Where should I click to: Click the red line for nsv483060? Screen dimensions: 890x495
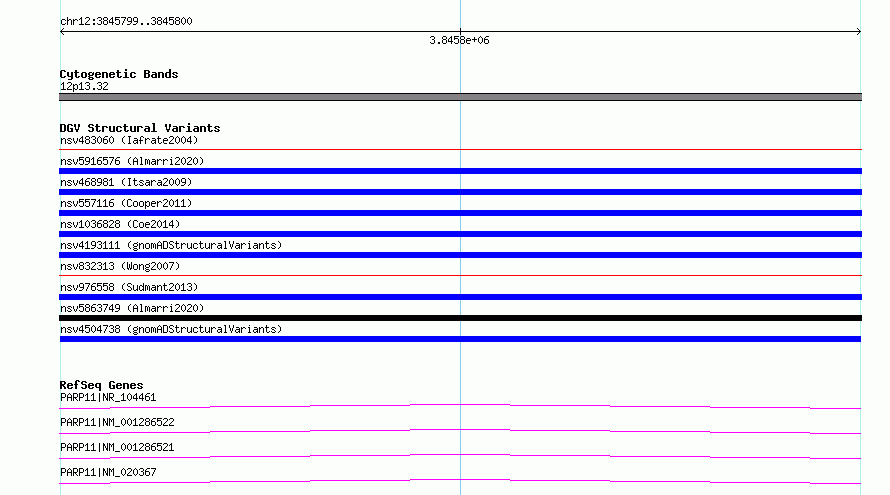pyautogui.click(x=460, y=149)
